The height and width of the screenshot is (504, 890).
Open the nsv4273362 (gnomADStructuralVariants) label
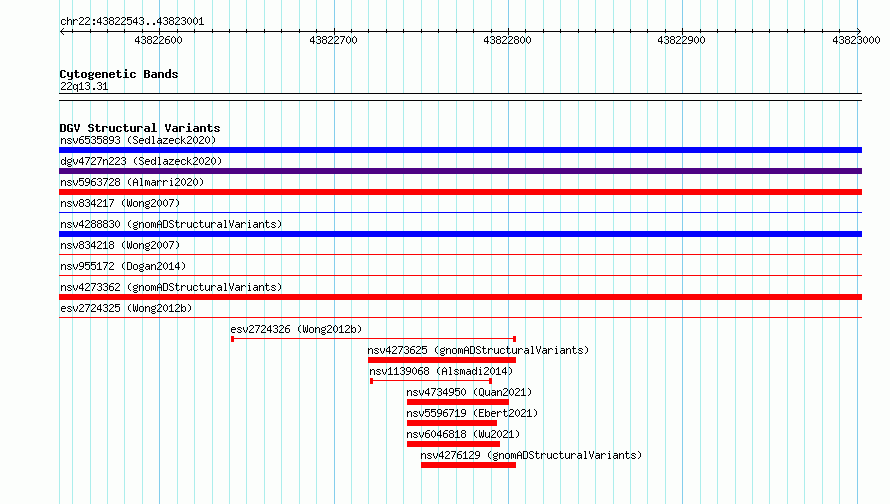(x=171, y=287)
